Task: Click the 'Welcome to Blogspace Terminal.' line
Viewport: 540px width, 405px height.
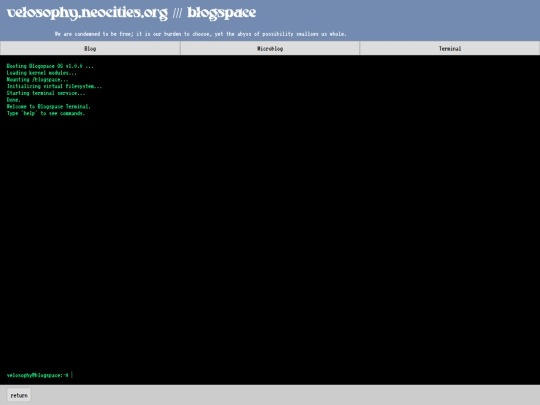Action: pyautogui.click(x=49, y=106)
